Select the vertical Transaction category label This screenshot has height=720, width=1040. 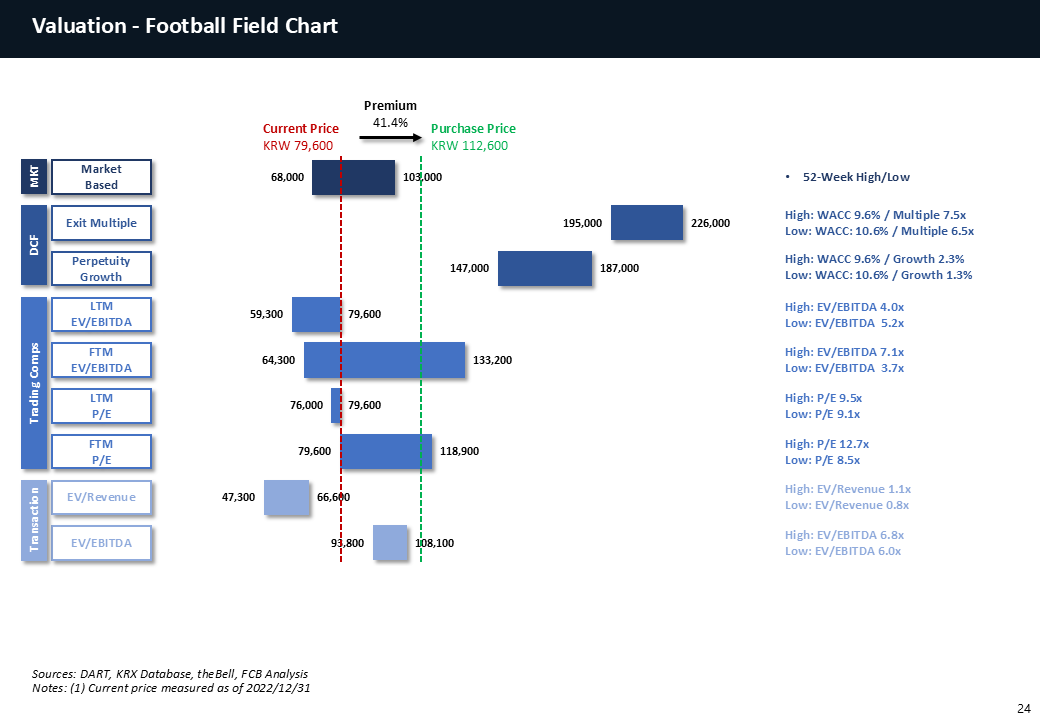tap(34, 520)
